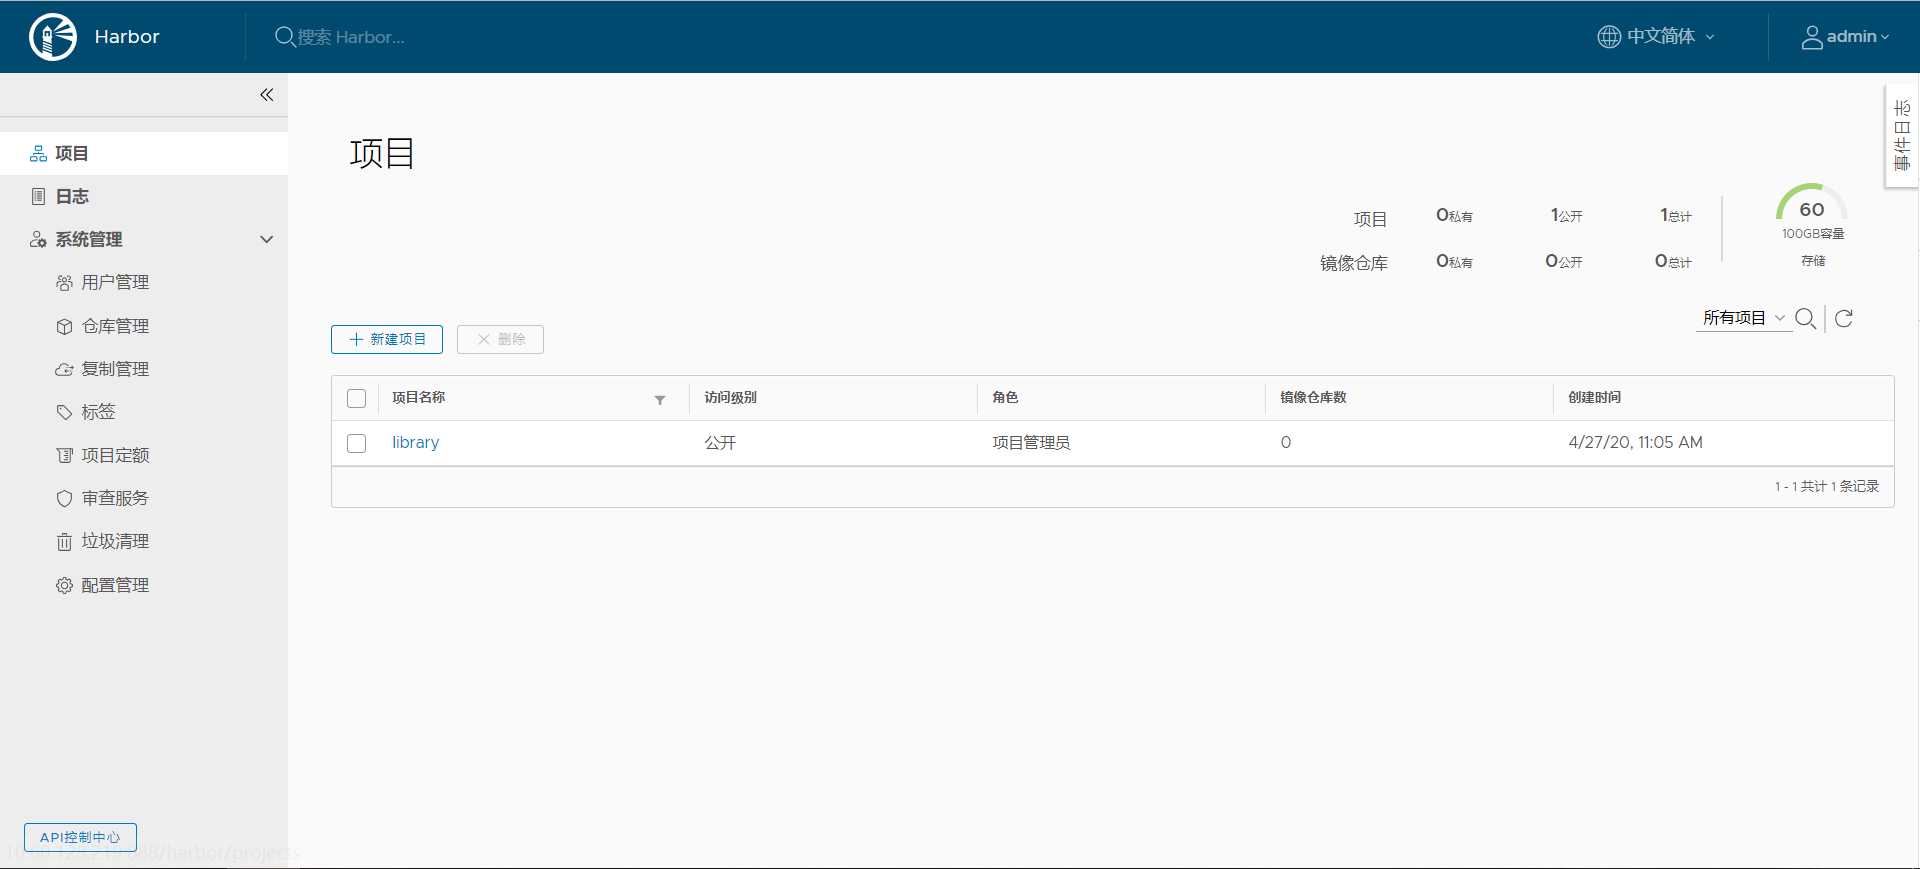Sort by 创建时间 column header
Viewport: 1920px width, 869px height.
1594,397
